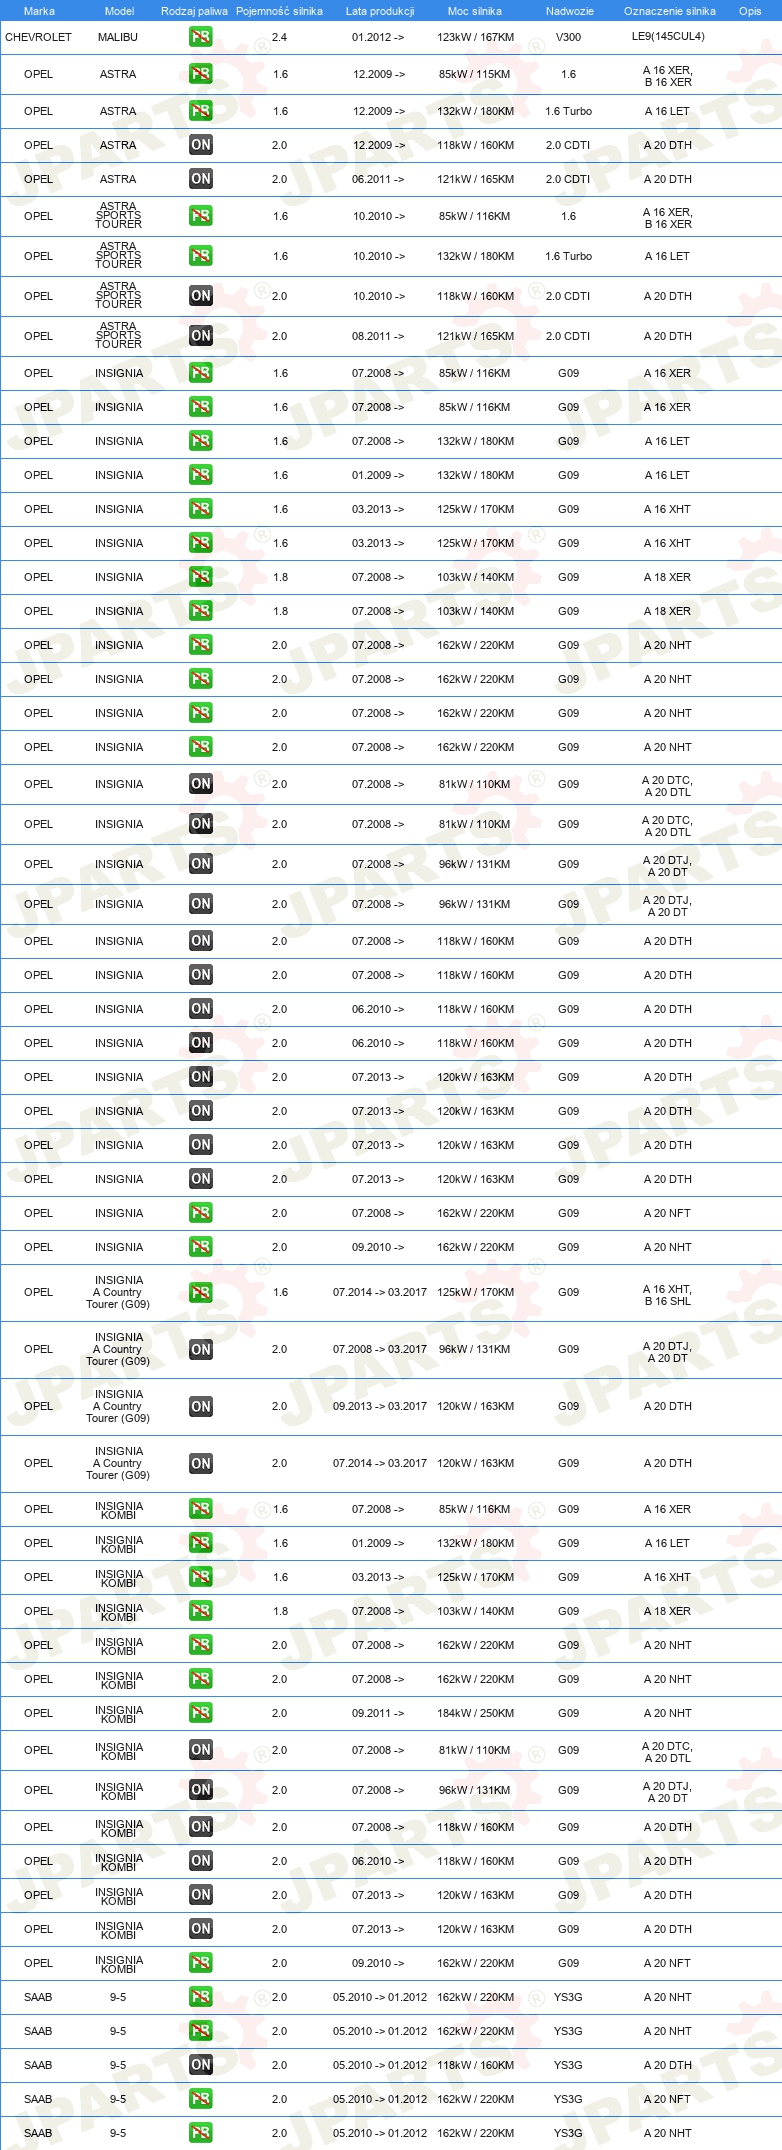Click ON icon for Insignia Kombi 81kW / 110KM
Image resolution: width=782 pixels, height=2150 pixels.
tap(200, 1750)
